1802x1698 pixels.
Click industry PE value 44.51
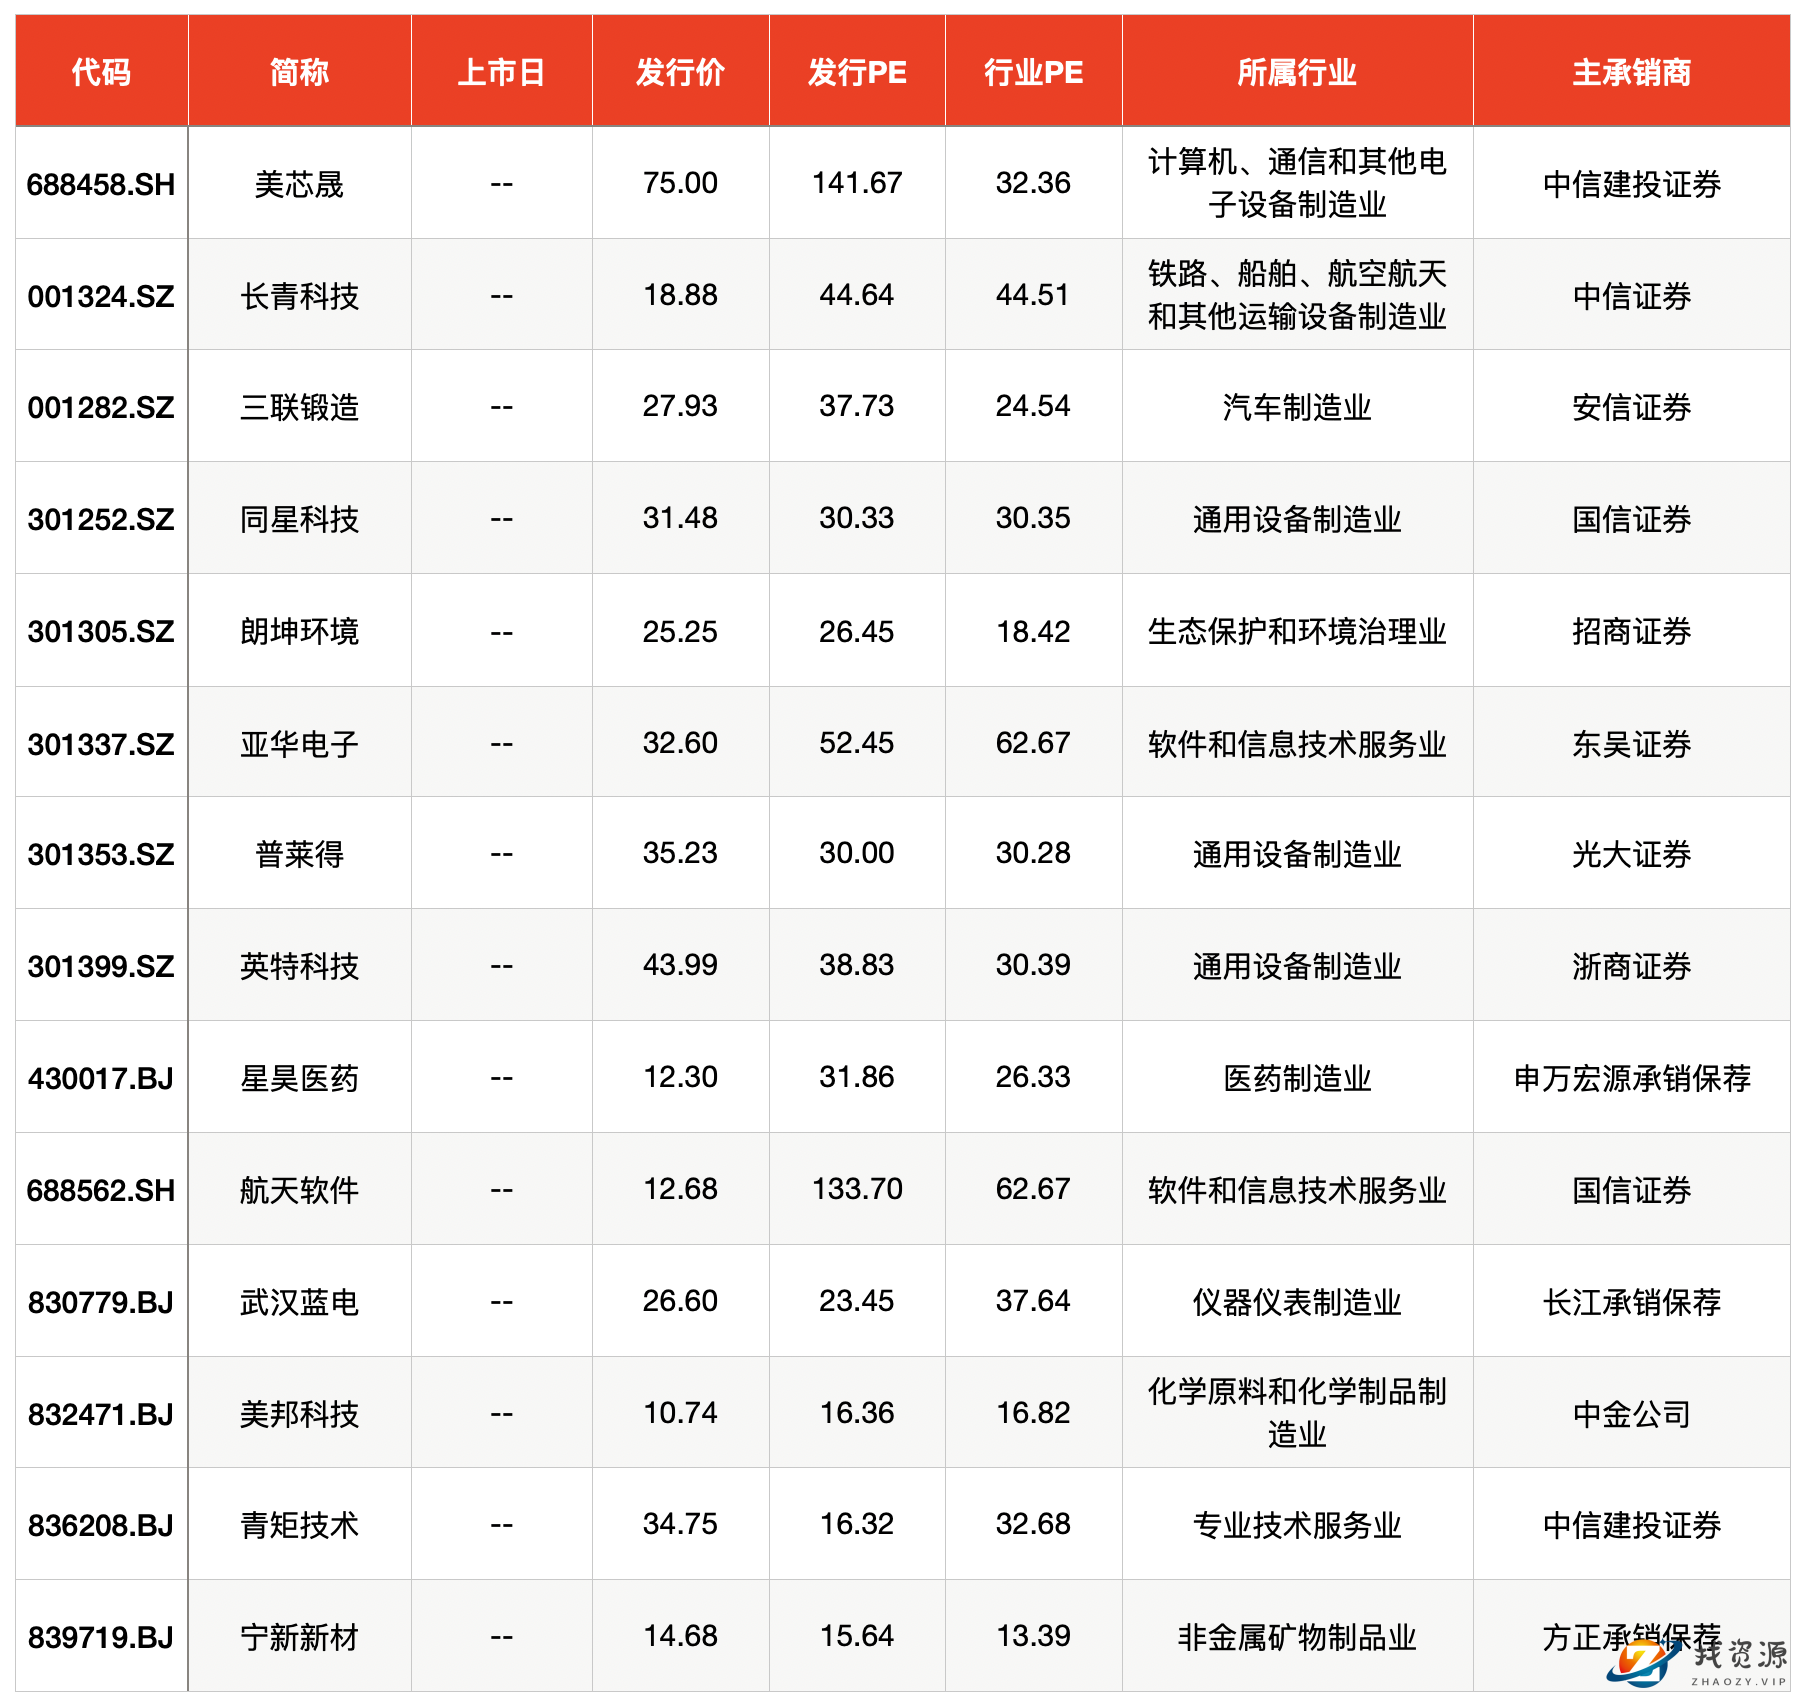[x=1033, y=295]
